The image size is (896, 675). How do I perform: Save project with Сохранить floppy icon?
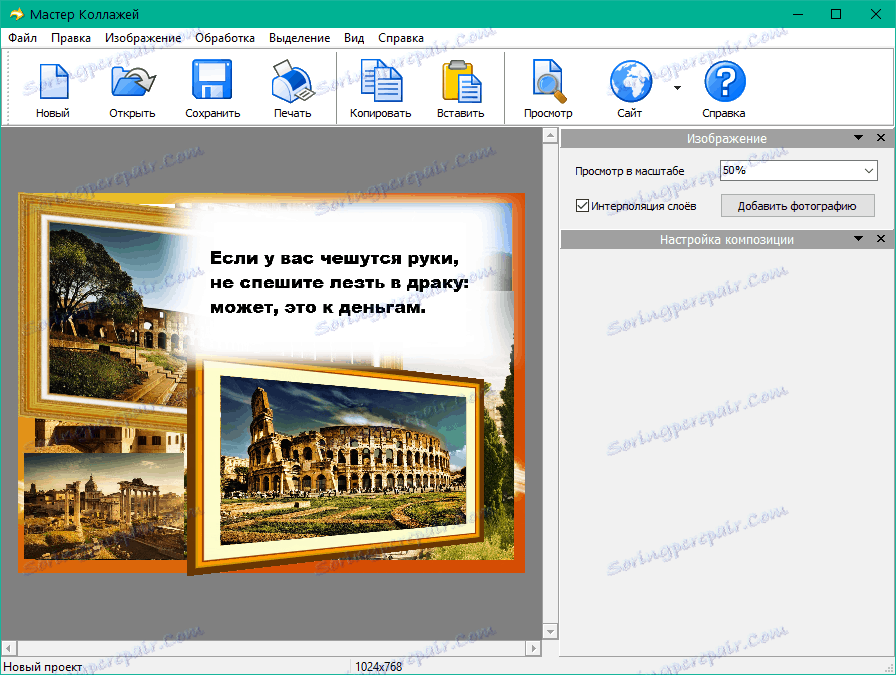click(212, 79)
